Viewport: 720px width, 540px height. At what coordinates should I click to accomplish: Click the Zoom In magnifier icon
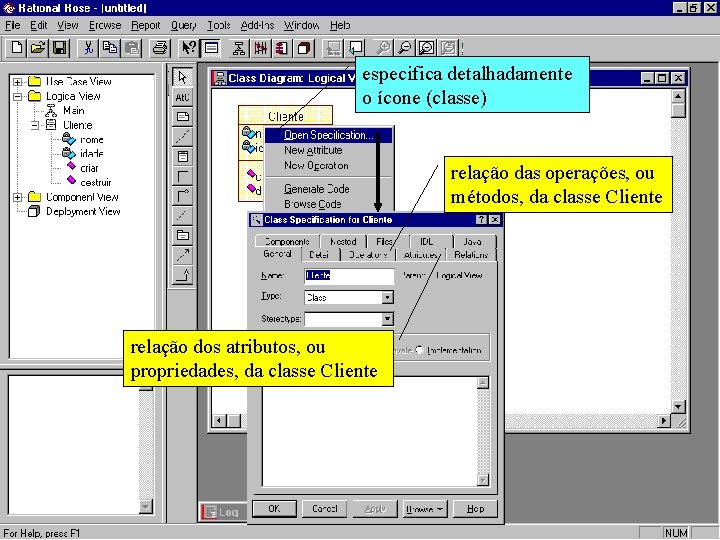382,48
